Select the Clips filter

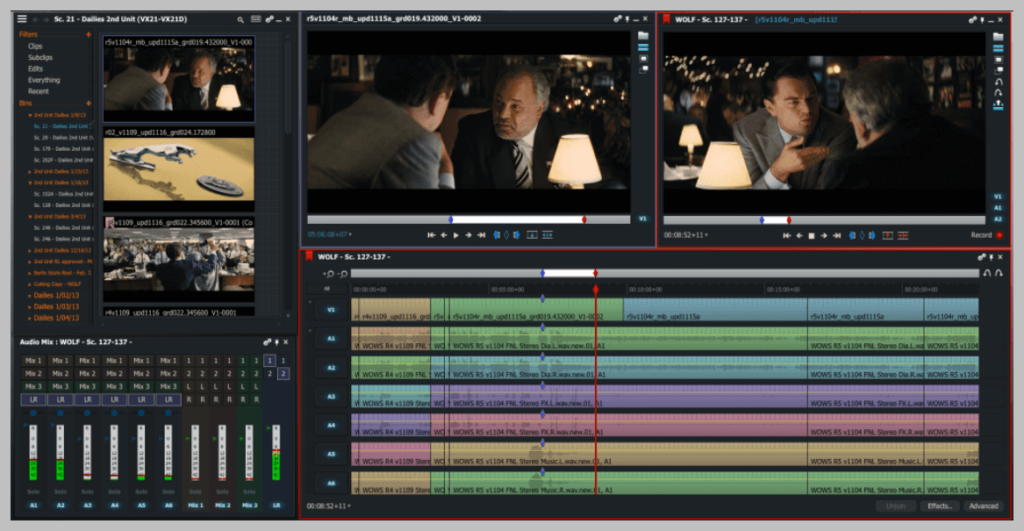point(35,46)
